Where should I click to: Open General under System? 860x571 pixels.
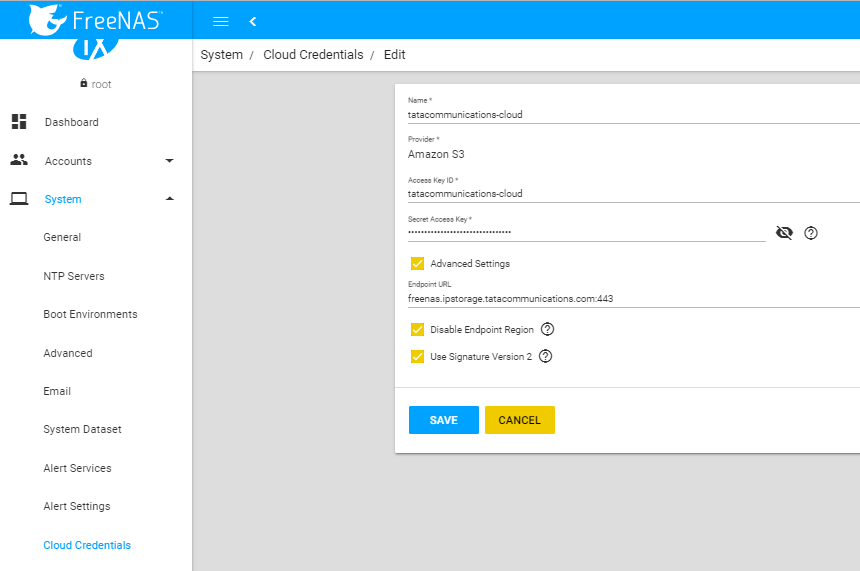[62, 238]
